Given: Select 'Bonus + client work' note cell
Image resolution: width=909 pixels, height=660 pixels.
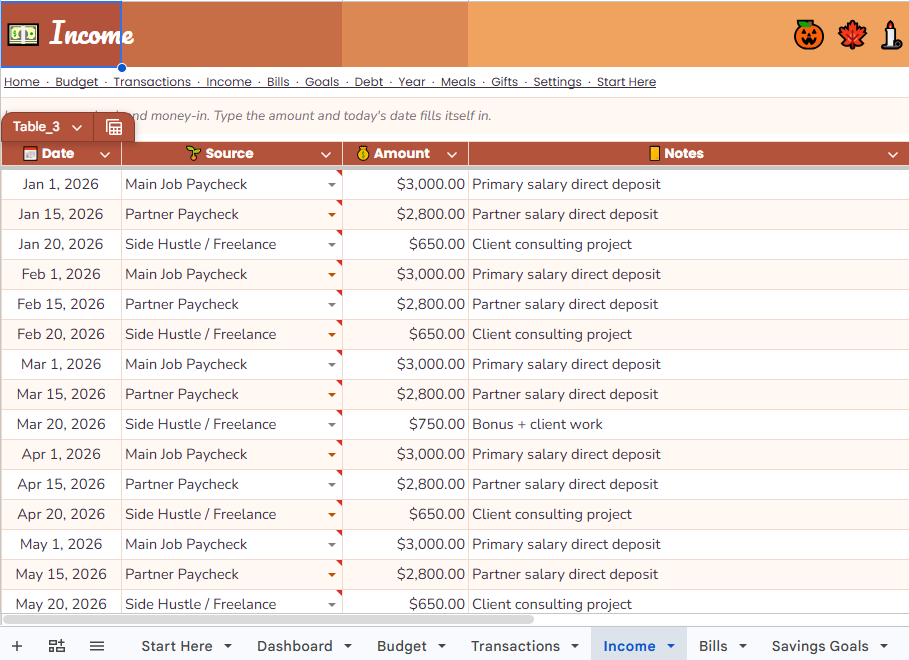Looking at the screenshot, I should 689,424.
